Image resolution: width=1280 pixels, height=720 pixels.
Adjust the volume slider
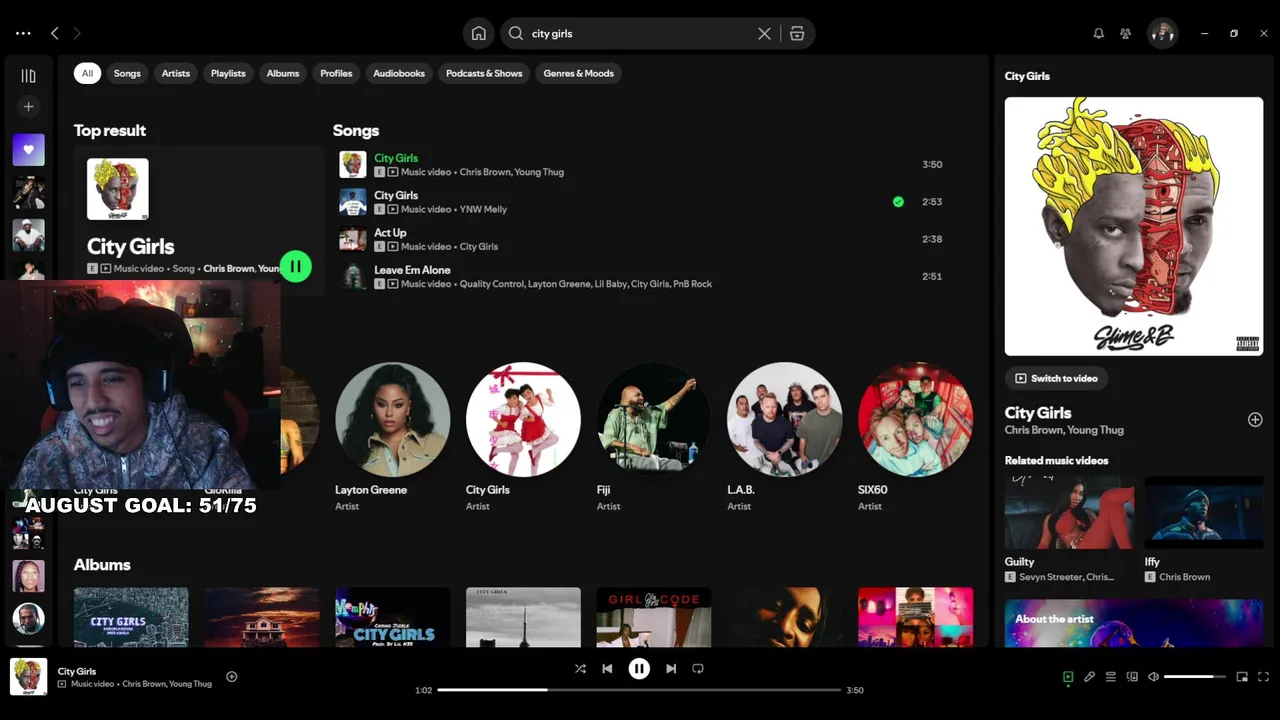point(1194,677)
